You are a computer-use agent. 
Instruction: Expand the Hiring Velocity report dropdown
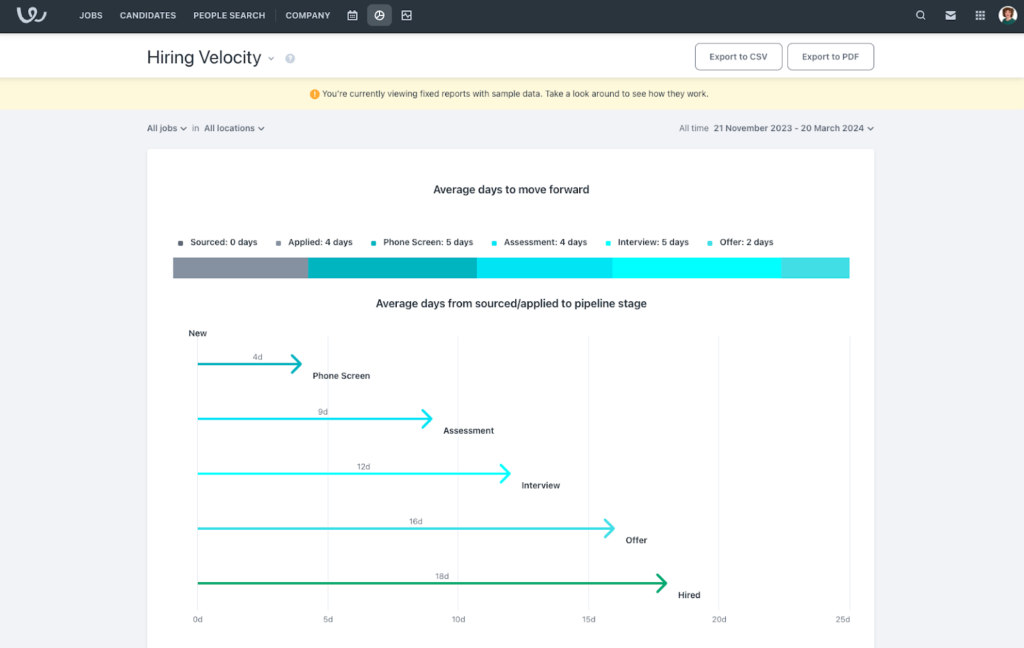point(271,59)
